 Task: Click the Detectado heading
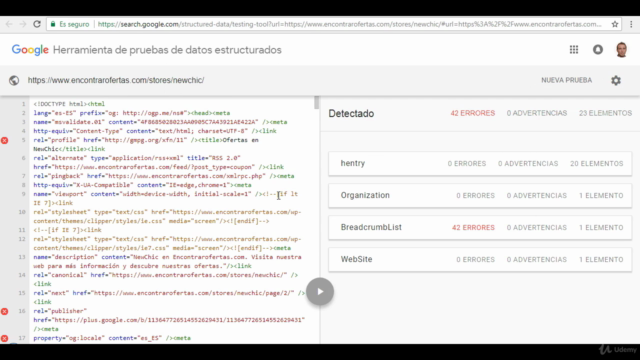point(351,113)
